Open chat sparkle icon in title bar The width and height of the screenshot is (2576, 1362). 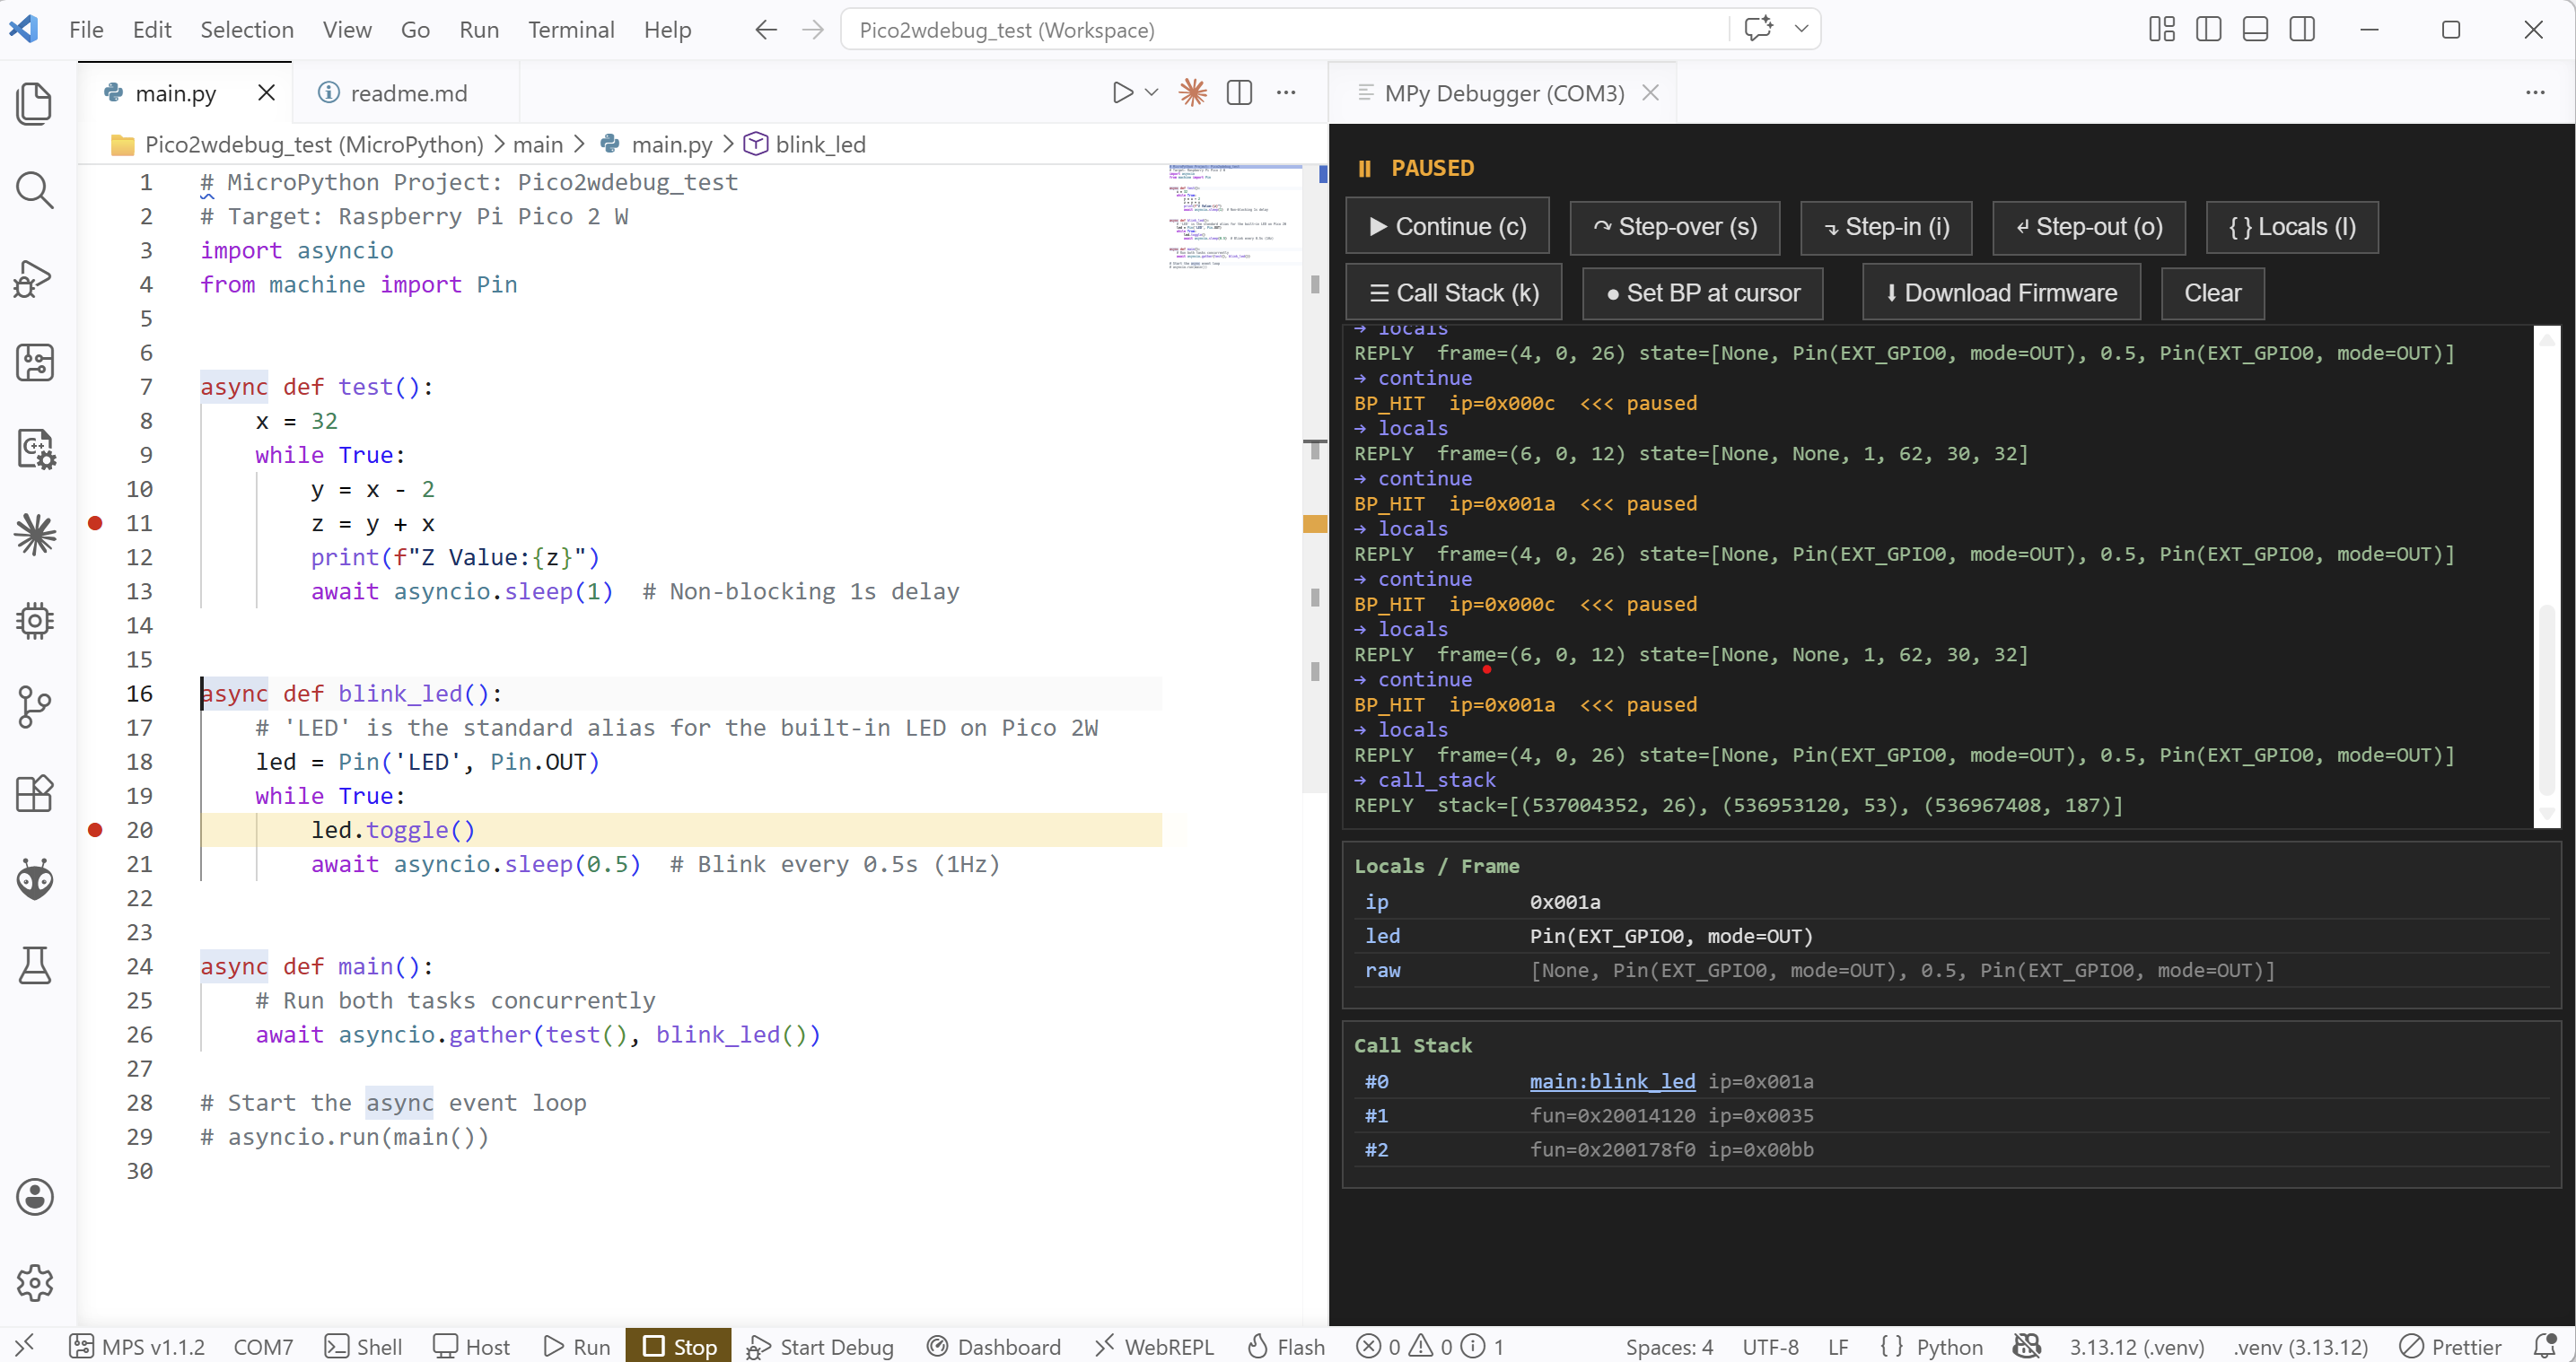[x=1759, y=29]
